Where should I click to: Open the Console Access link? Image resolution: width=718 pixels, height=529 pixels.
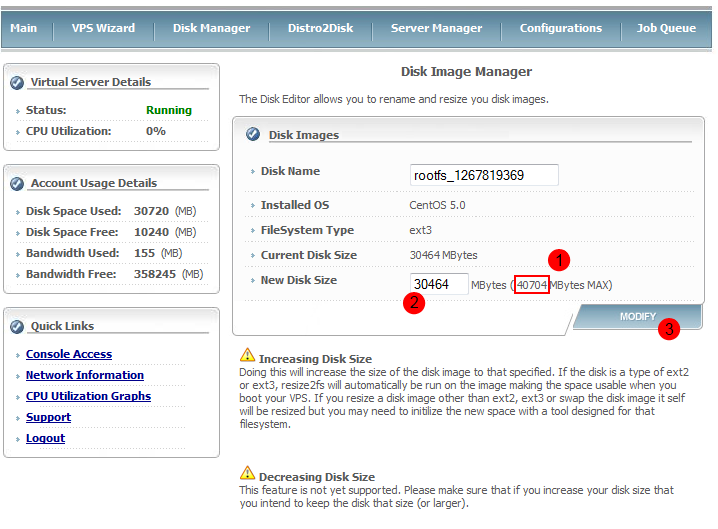[69, 354]
